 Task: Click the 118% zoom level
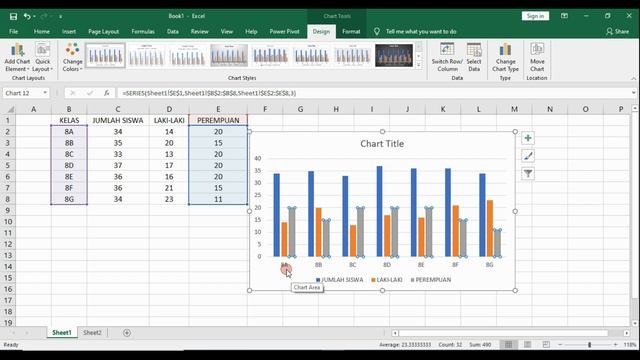click(630, 345)
